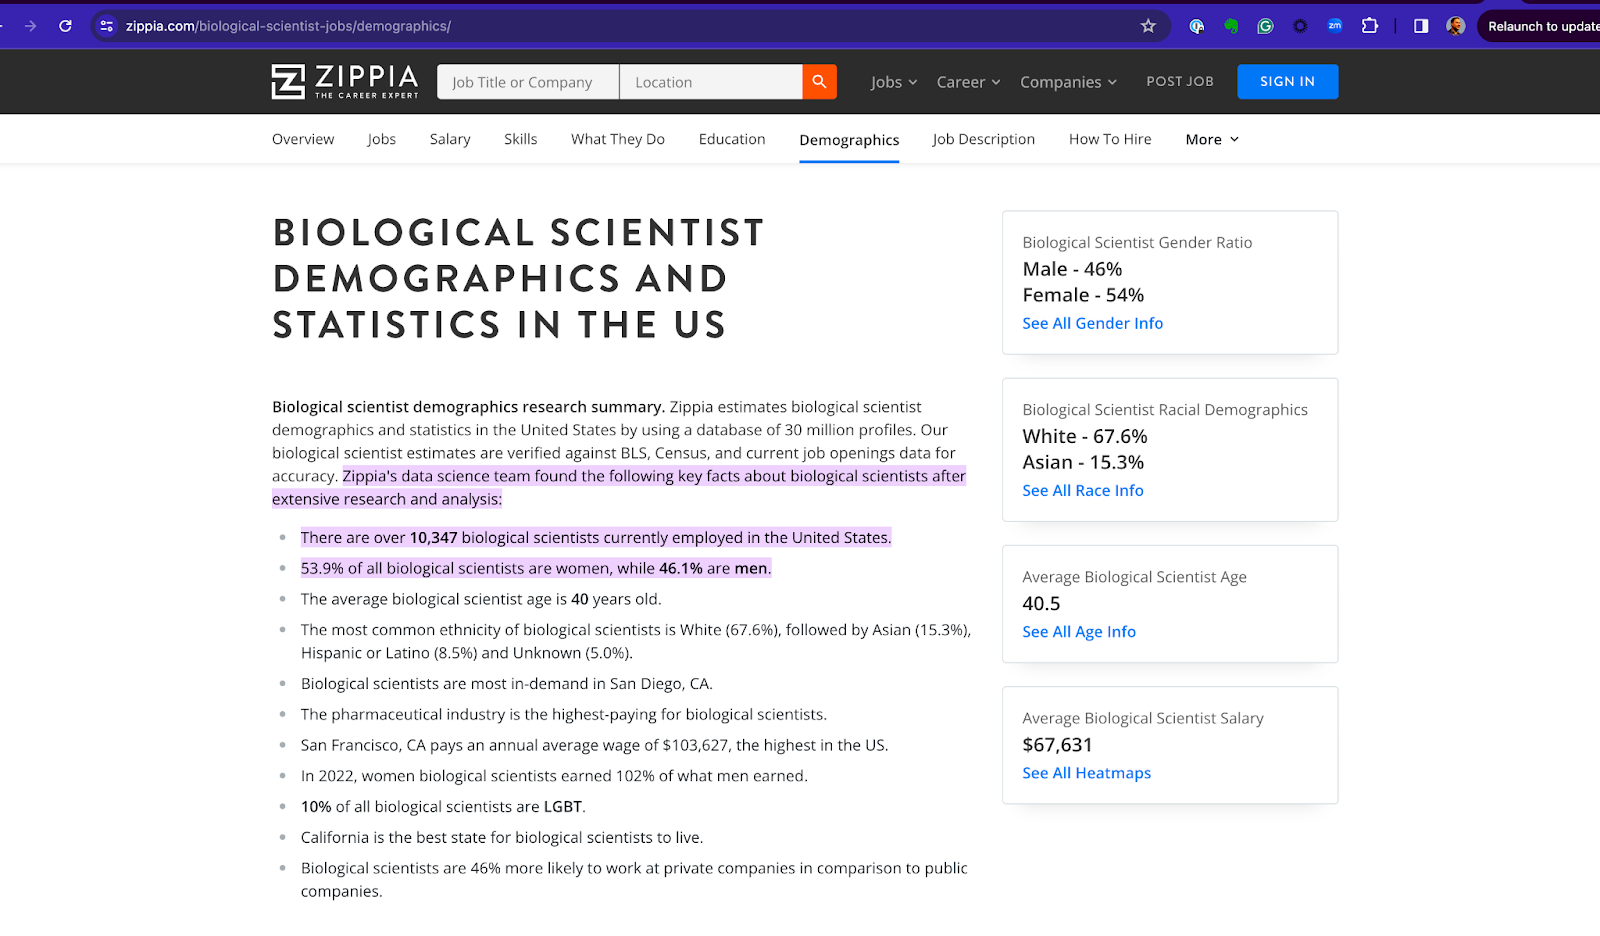The width and height of the screenshot is (1600, 936).
Task: Click the average age 40 bullet
Action: (x=481, y=599)
